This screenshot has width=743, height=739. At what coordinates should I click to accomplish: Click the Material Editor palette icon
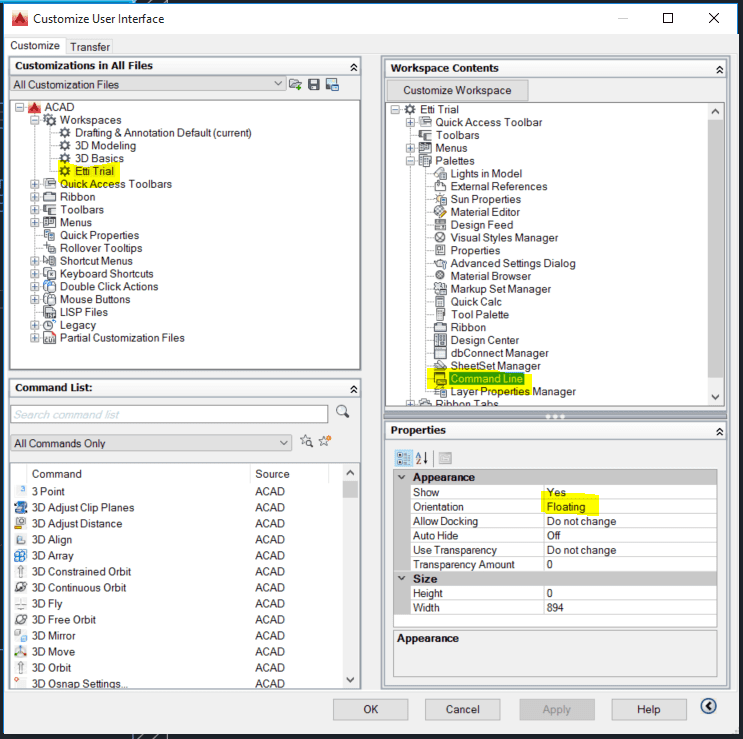coord(440,212)
